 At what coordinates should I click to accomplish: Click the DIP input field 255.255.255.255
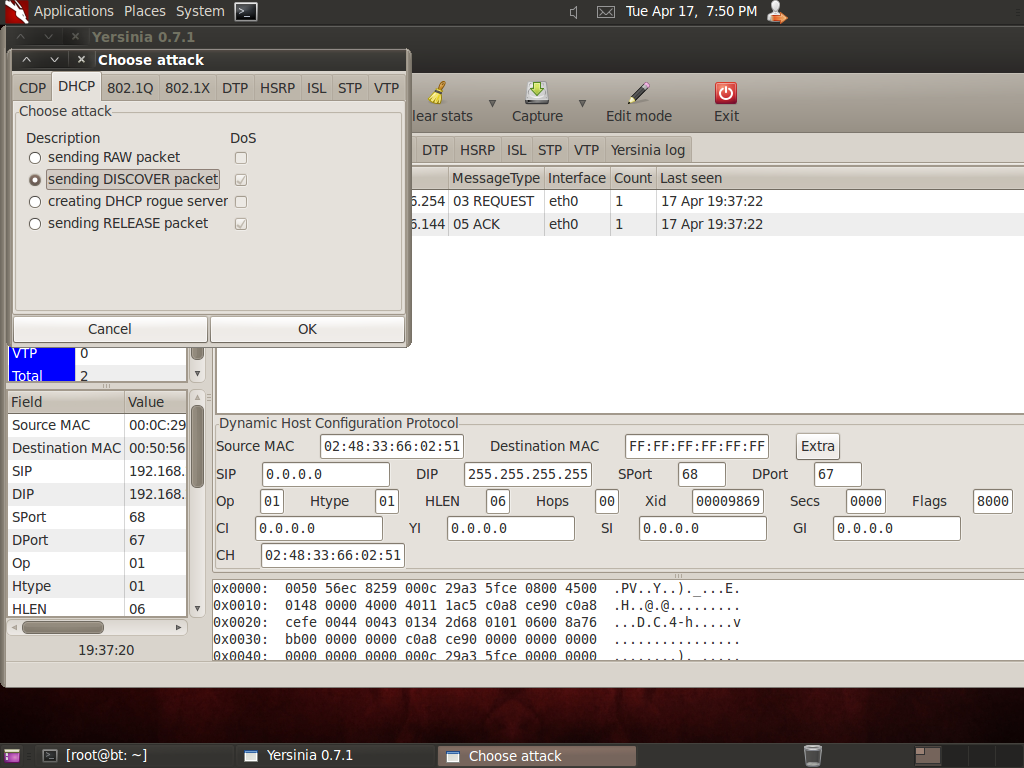click(x=528, y=474)
